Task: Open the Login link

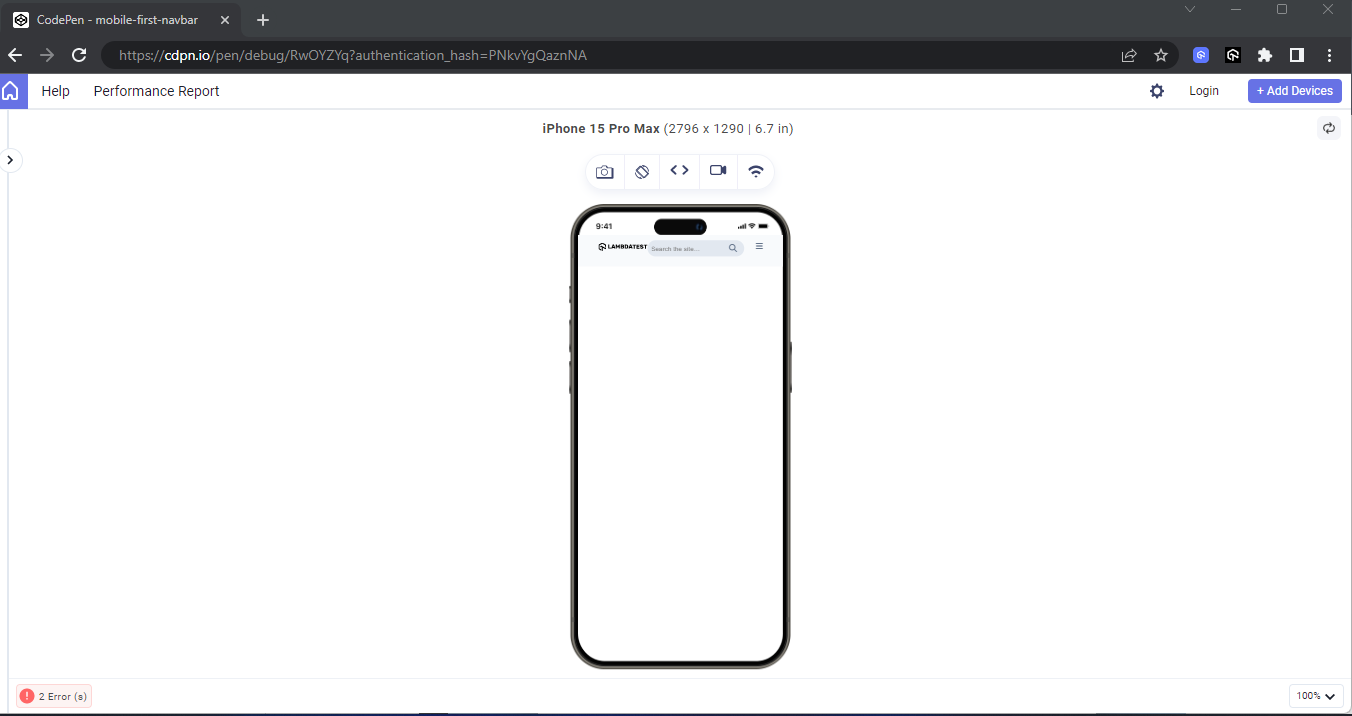Action: coord(1204,90)
